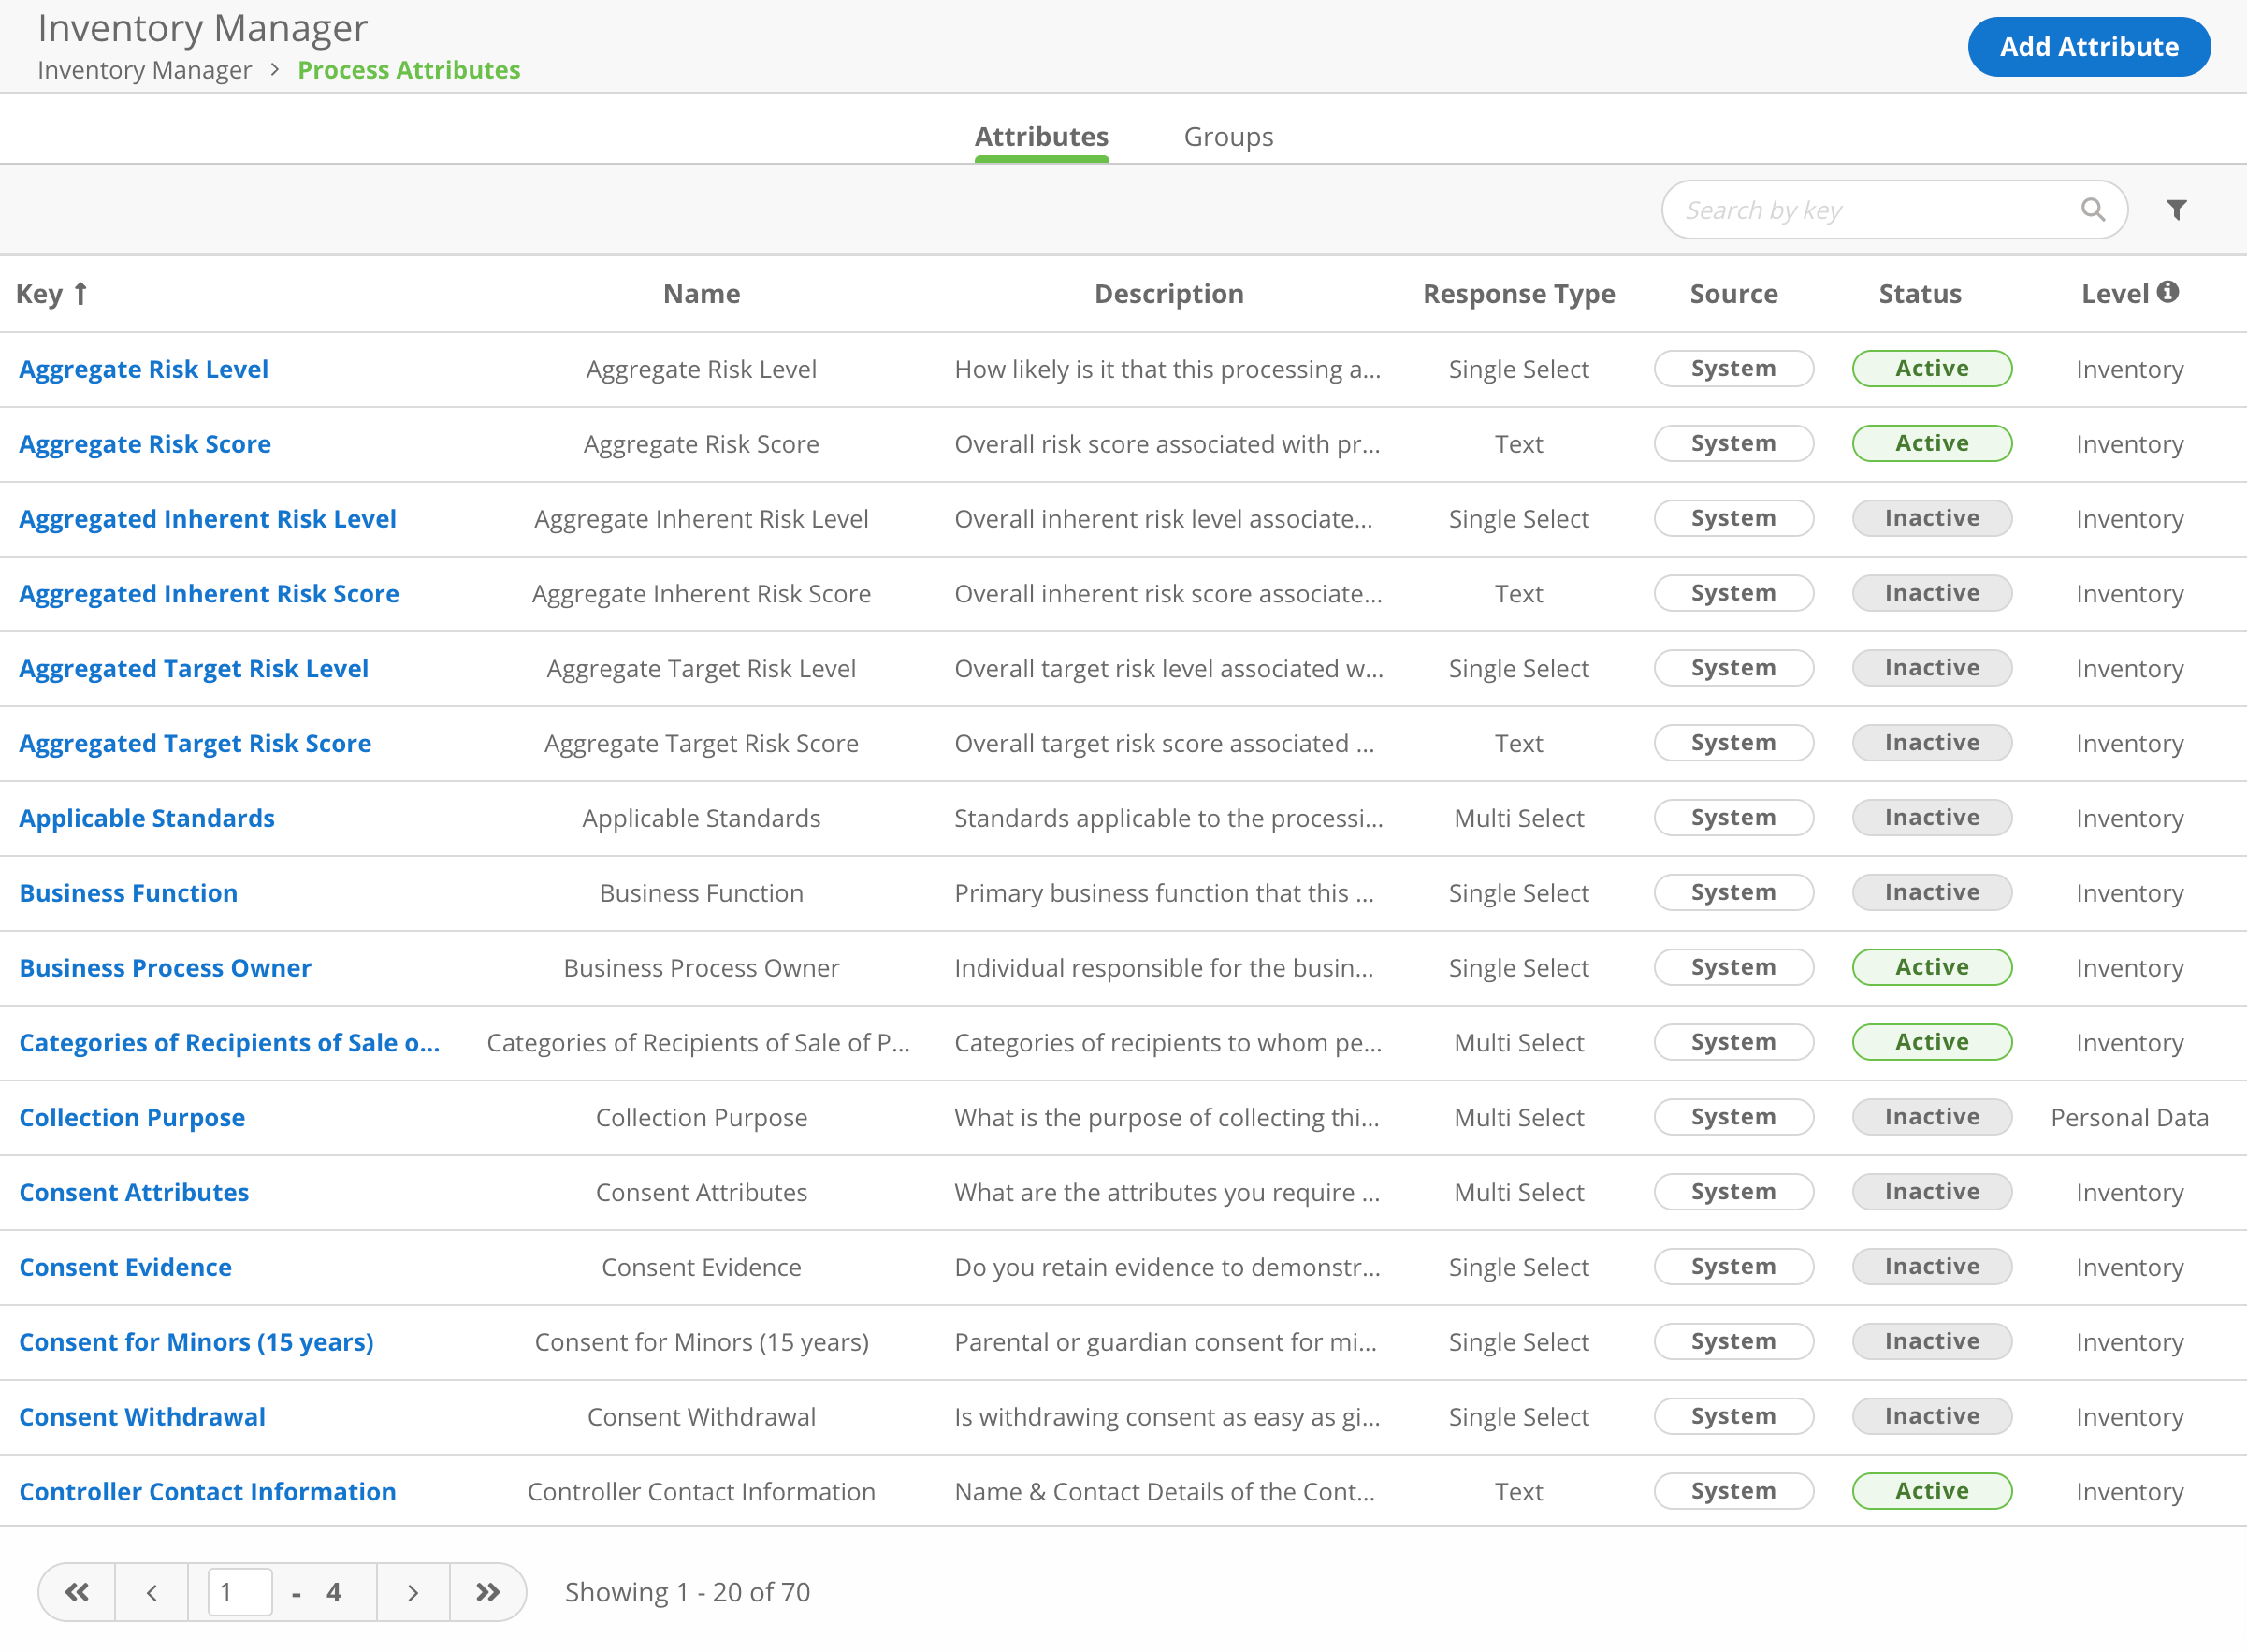Image resolution: width=2247 pixels, height=1652 pixels.
Task: Select the Attributes tab
Action: tap(1041, 136)
